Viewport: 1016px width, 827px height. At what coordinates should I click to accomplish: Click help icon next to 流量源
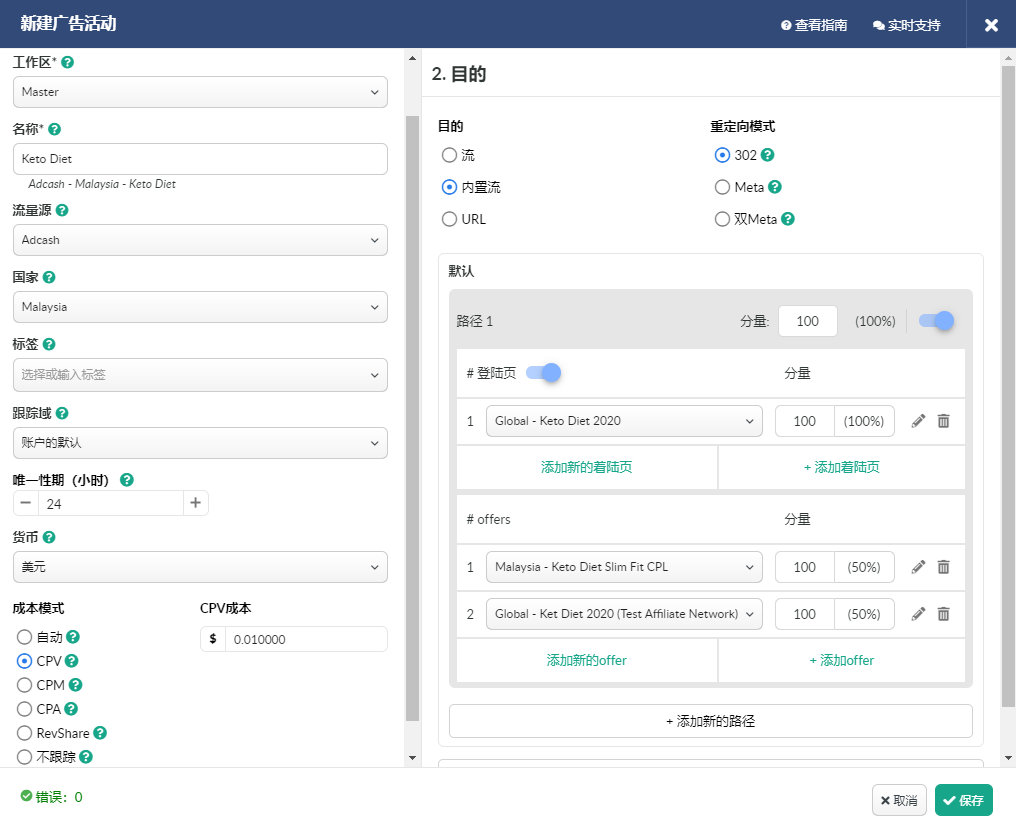[x=62, y=211]
